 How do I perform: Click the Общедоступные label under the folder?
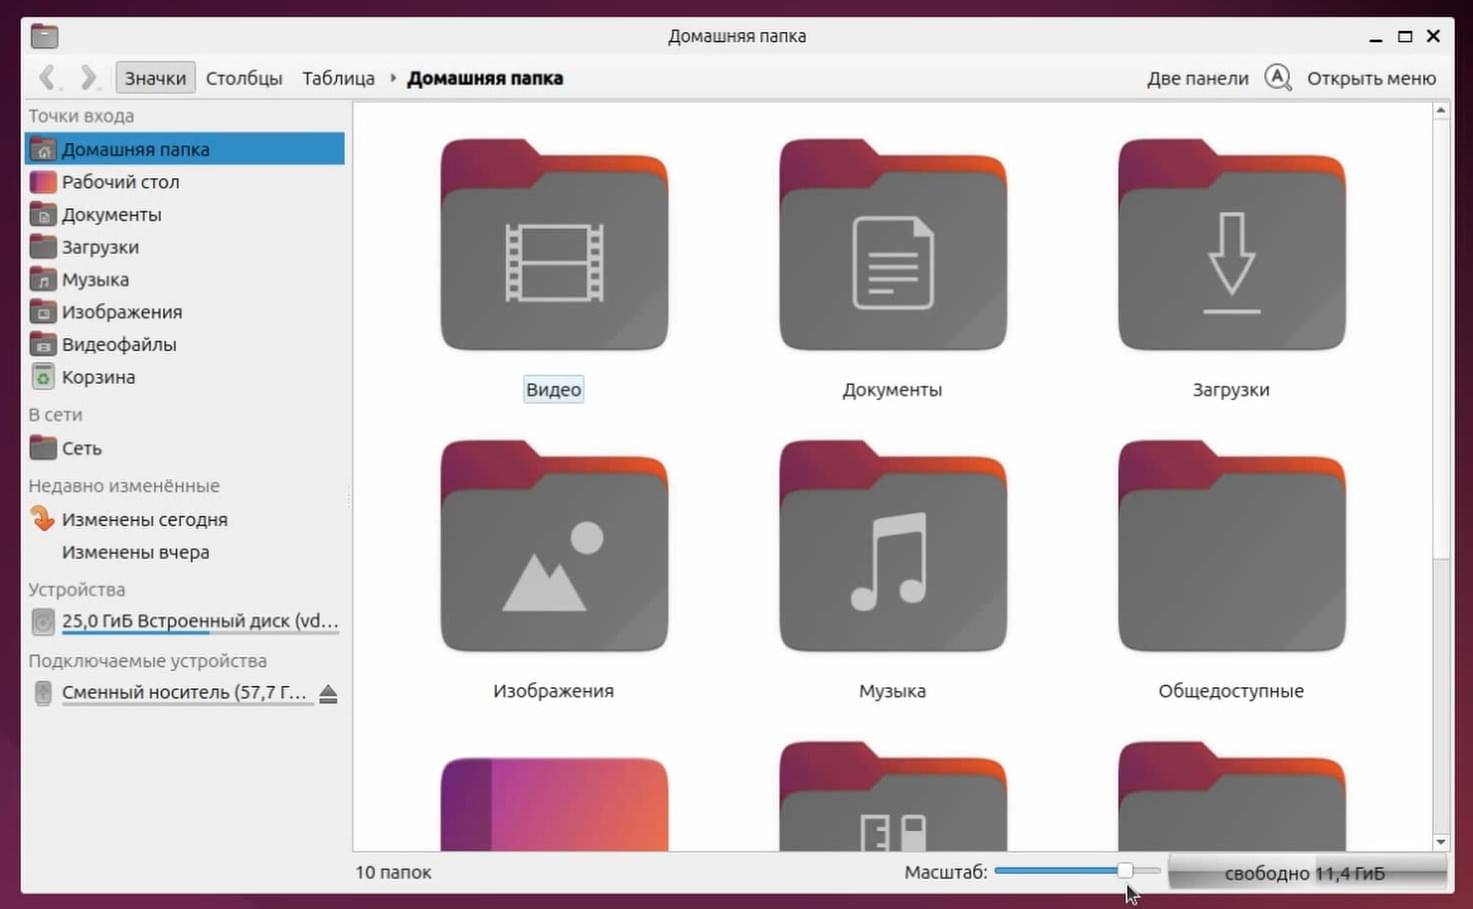tap(1231, 691)
